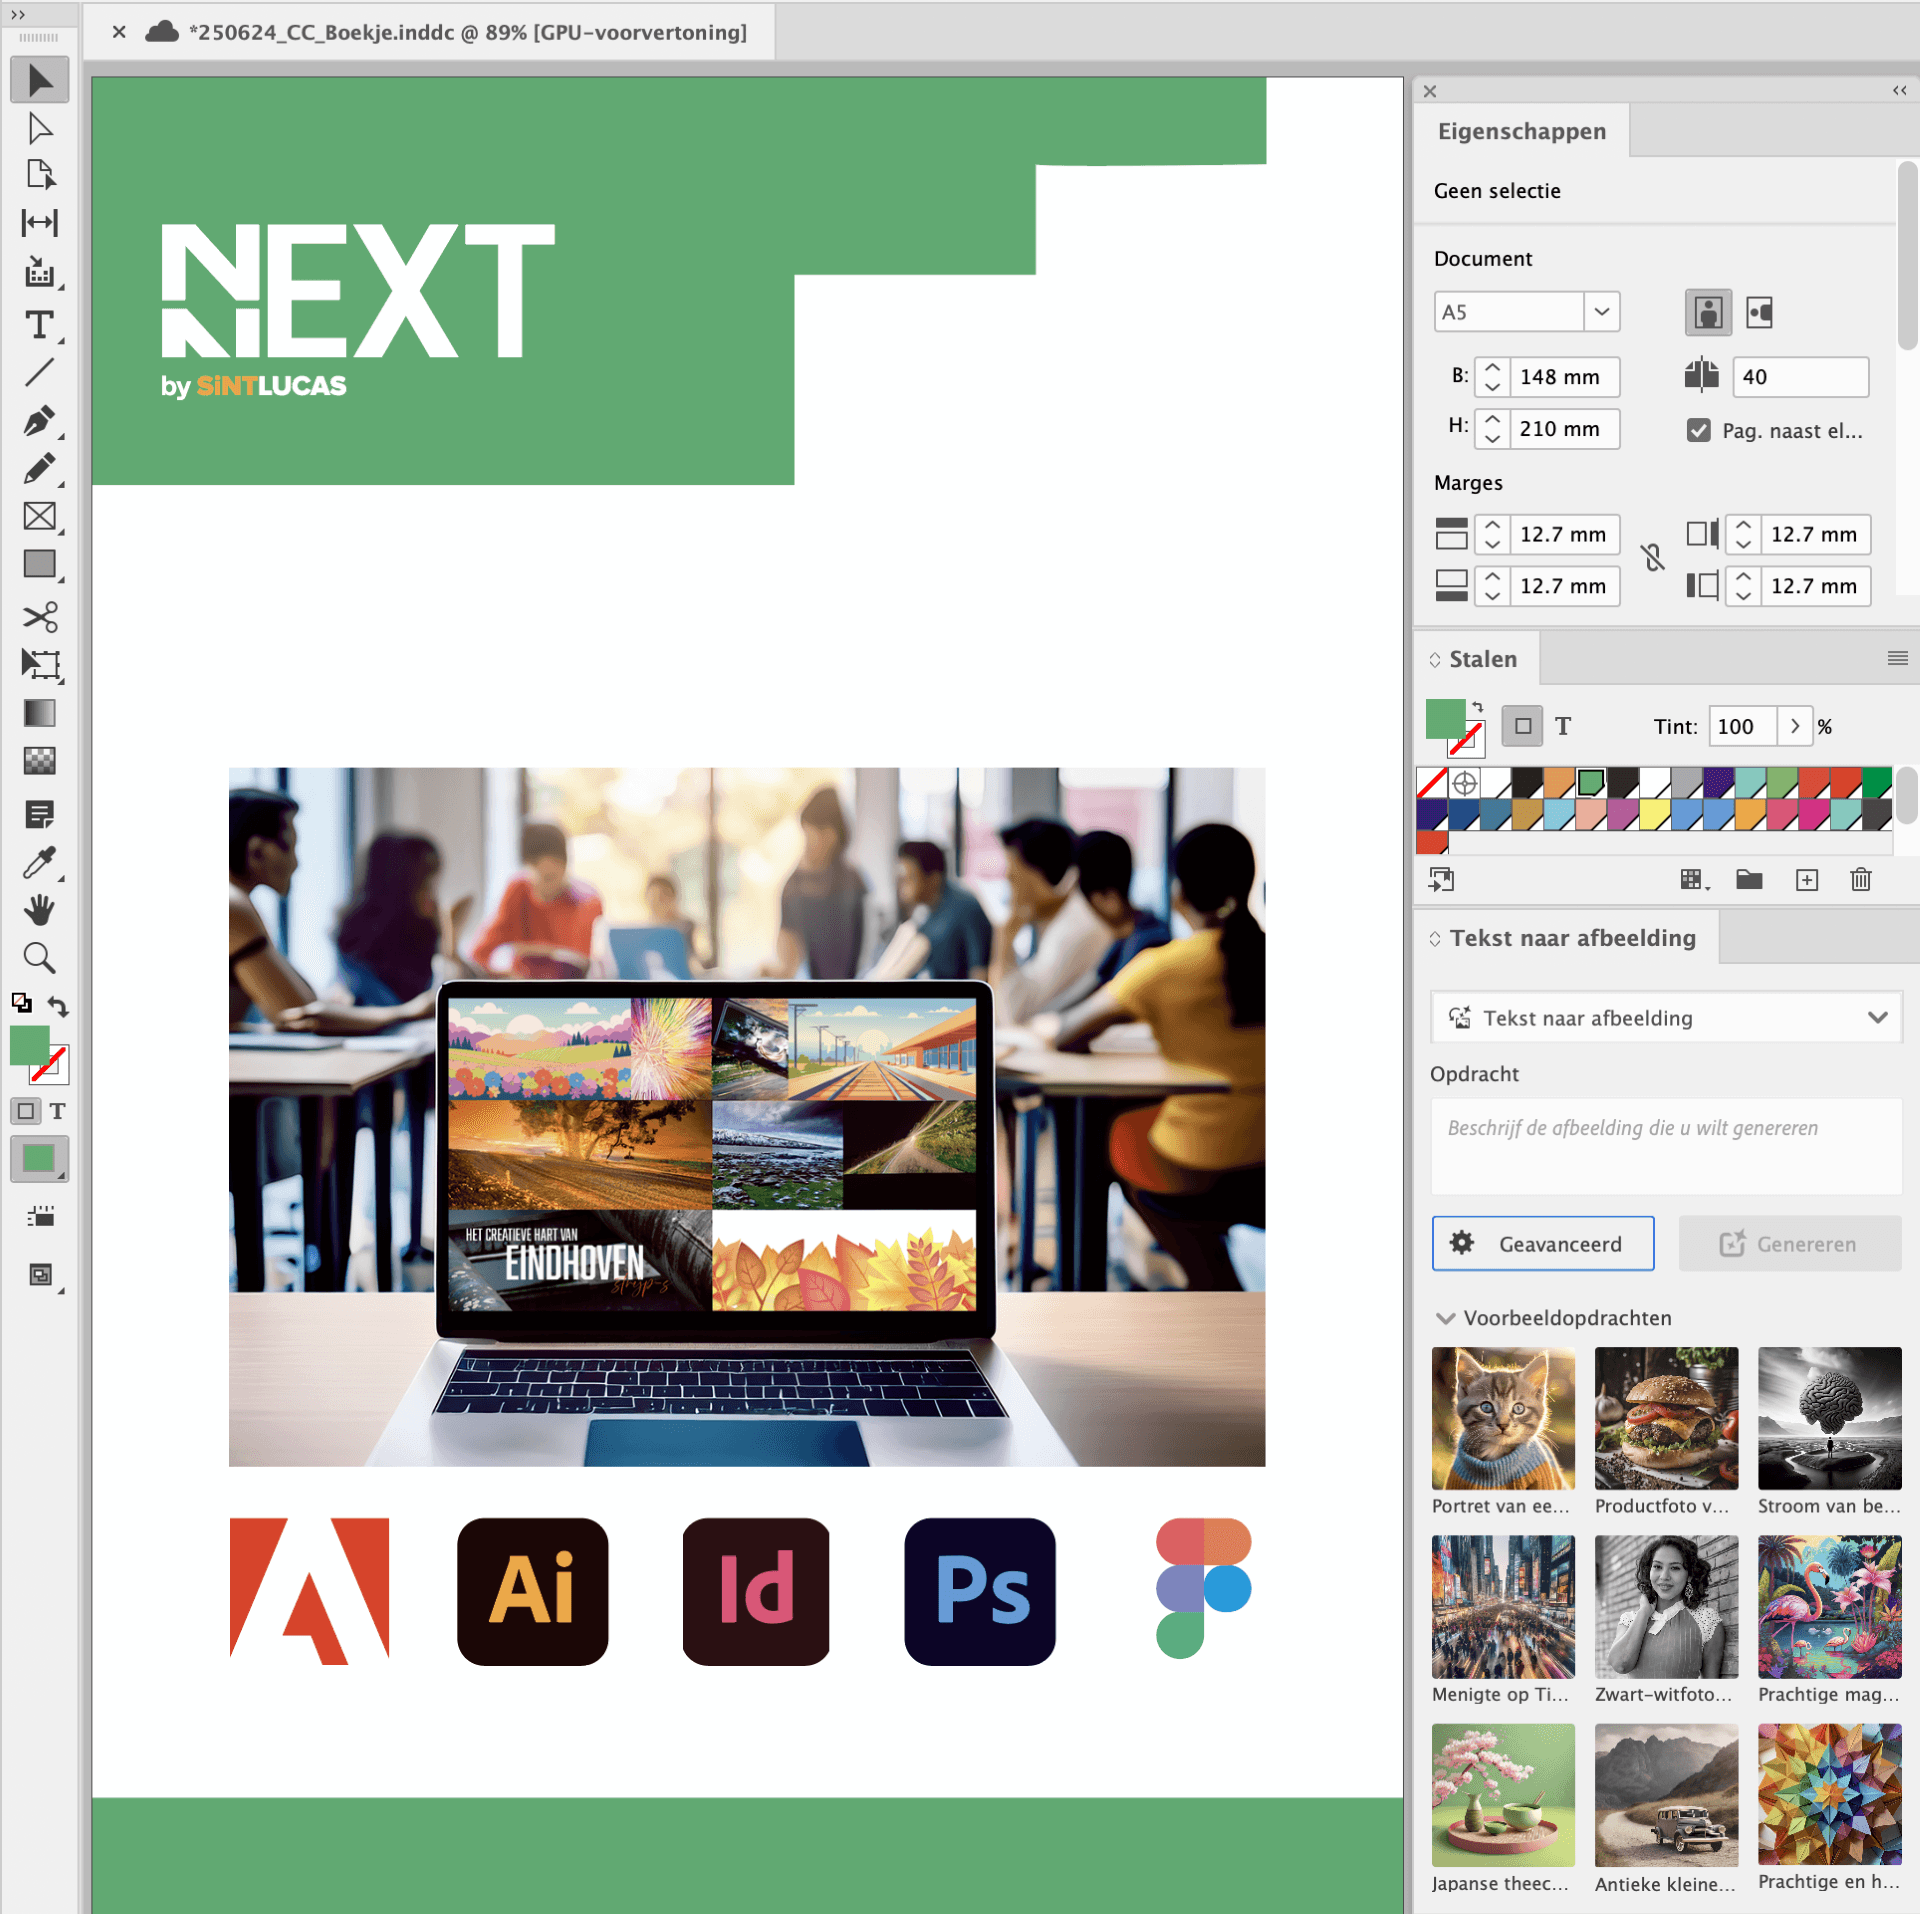Click the Geavanceerd button
The image size is (1920, 1914).
[x=1542, y=1244]
